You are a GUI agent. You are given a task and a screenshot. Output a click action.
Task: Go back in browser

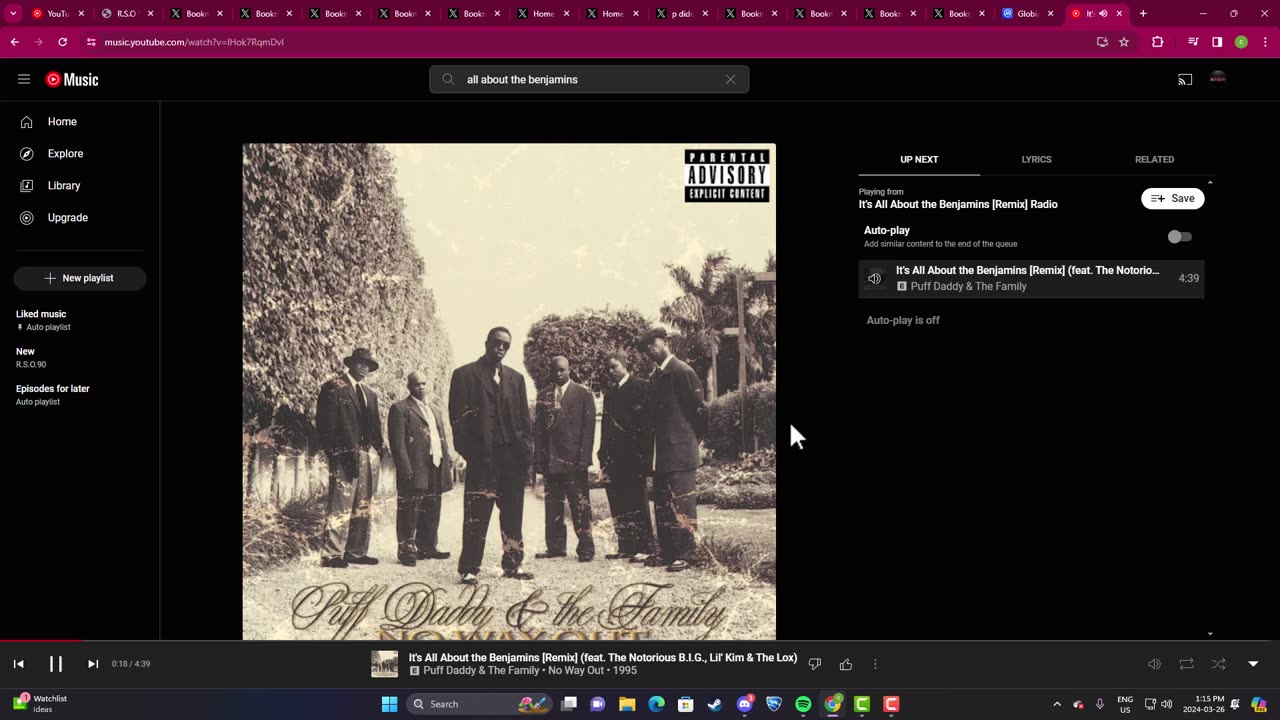14,42
